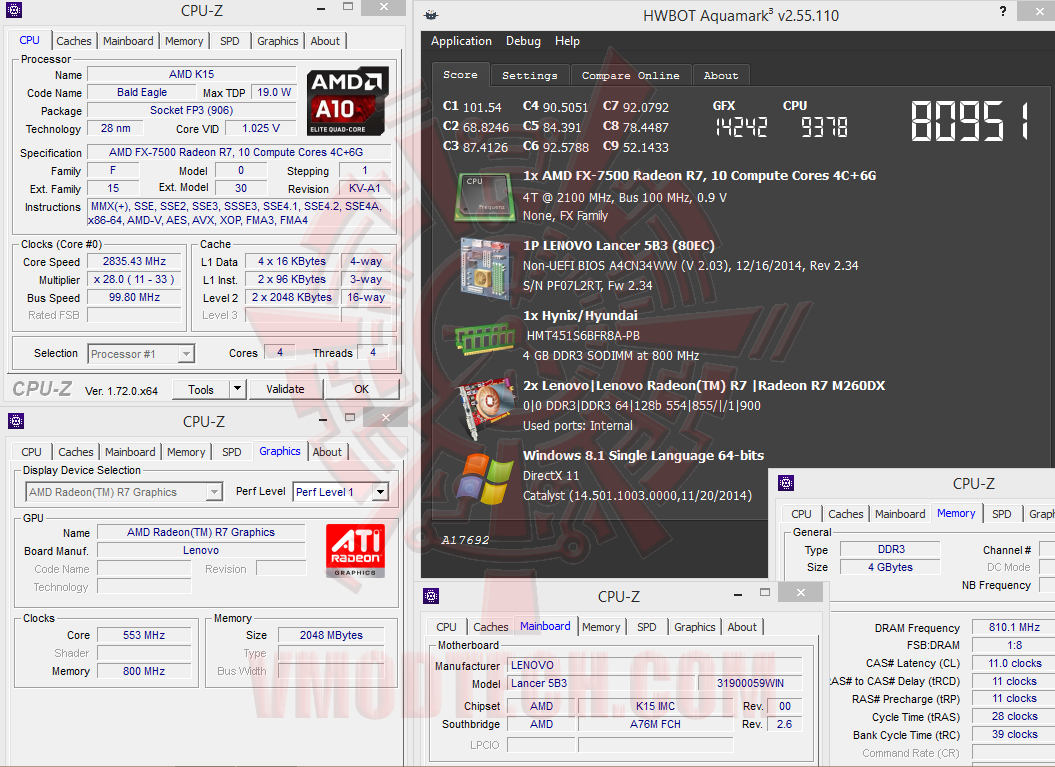Click the Radeon graphics card icon
The width and height of the screenshot is (1055, 767).
tap(486, 407)
